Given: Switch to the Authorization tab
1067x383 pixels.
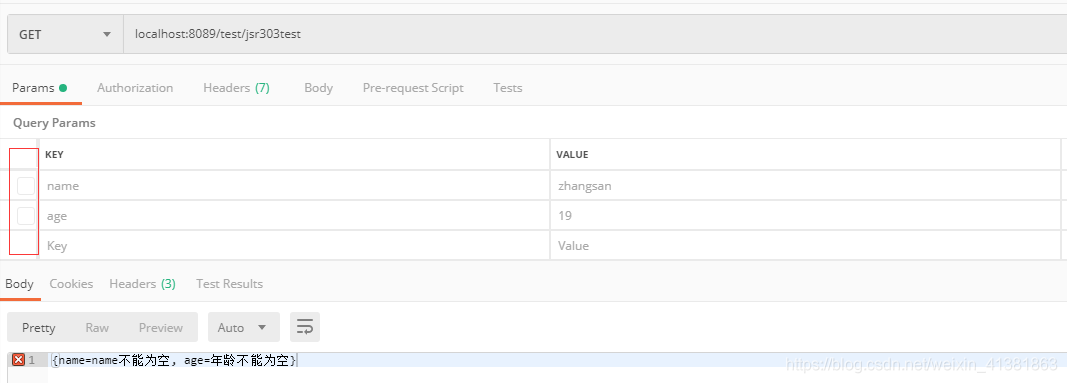Looking at the screenshot, I should 135,88.
